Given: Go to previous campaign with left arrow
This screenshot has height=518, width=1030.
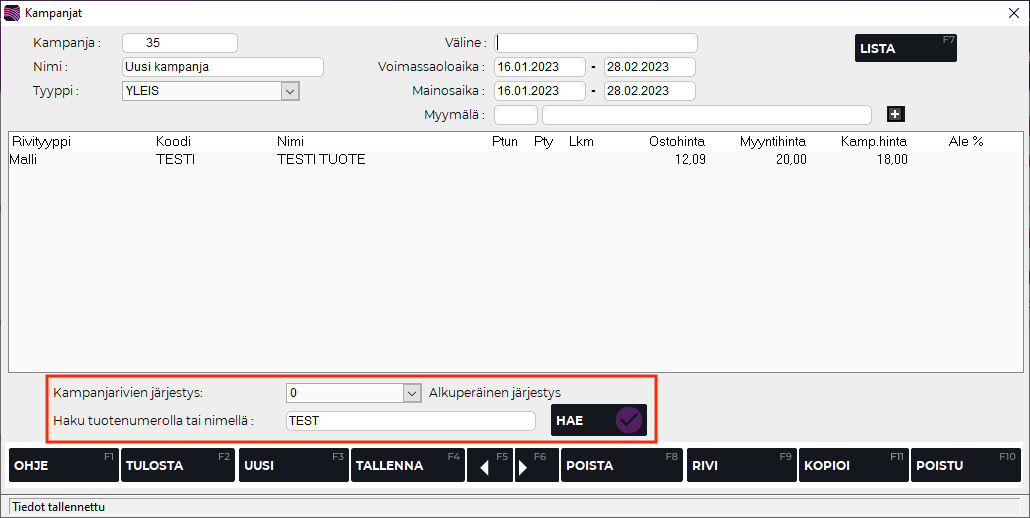Looking at the screenshot, I should coord(489,465).
